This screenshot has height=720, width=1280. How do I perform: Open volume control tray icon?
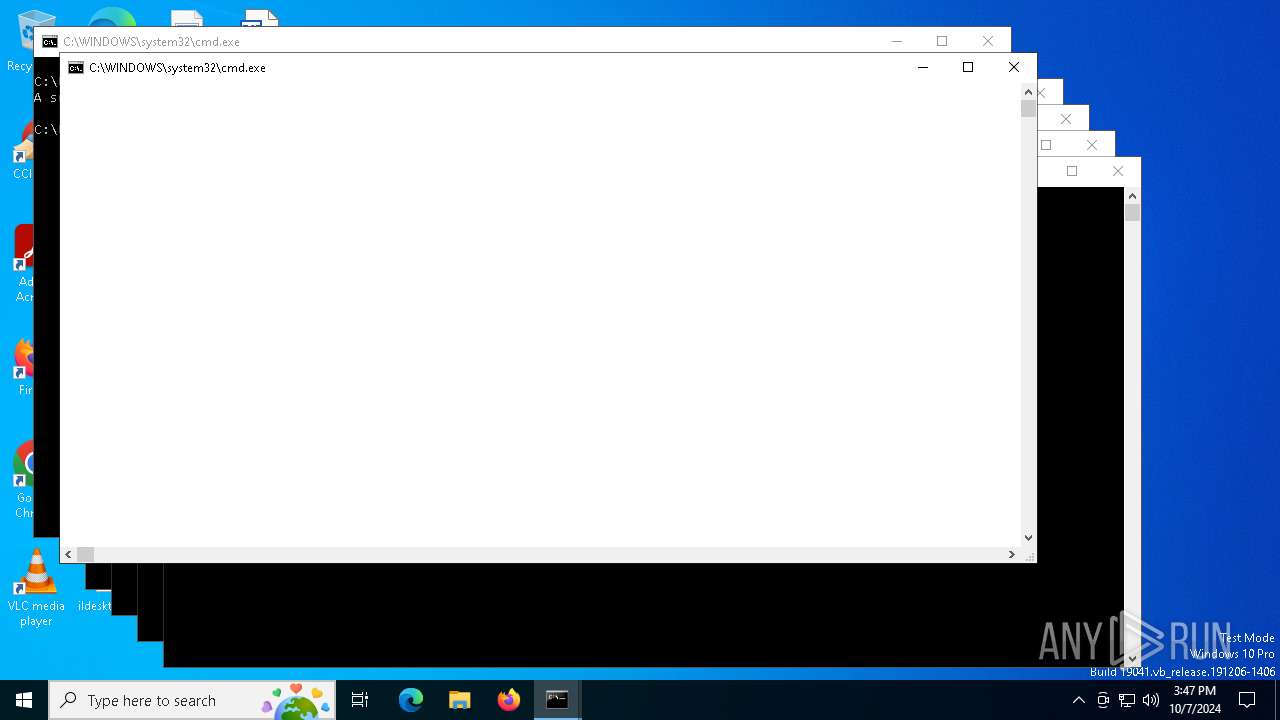(1151, 700)
